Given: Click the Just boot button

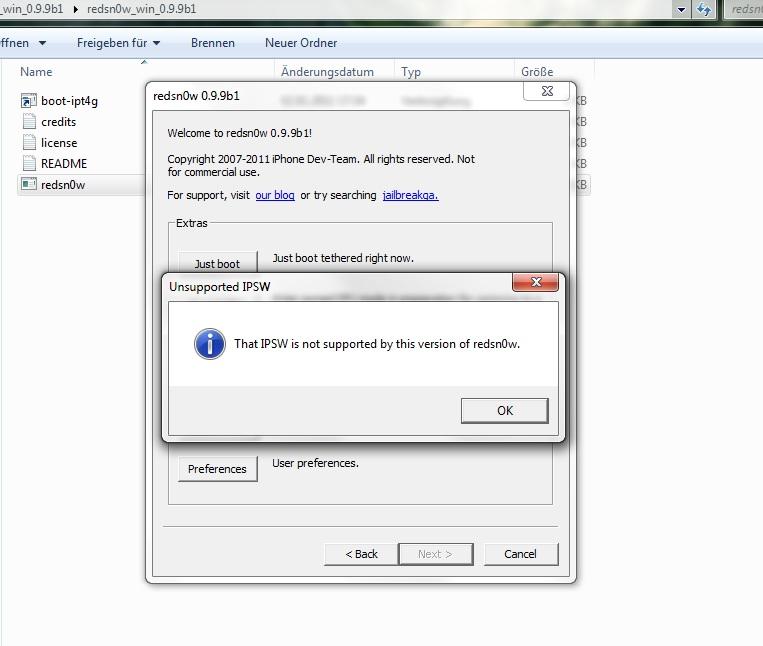Looking at the screenshot, I should click(x=218, y=263).
